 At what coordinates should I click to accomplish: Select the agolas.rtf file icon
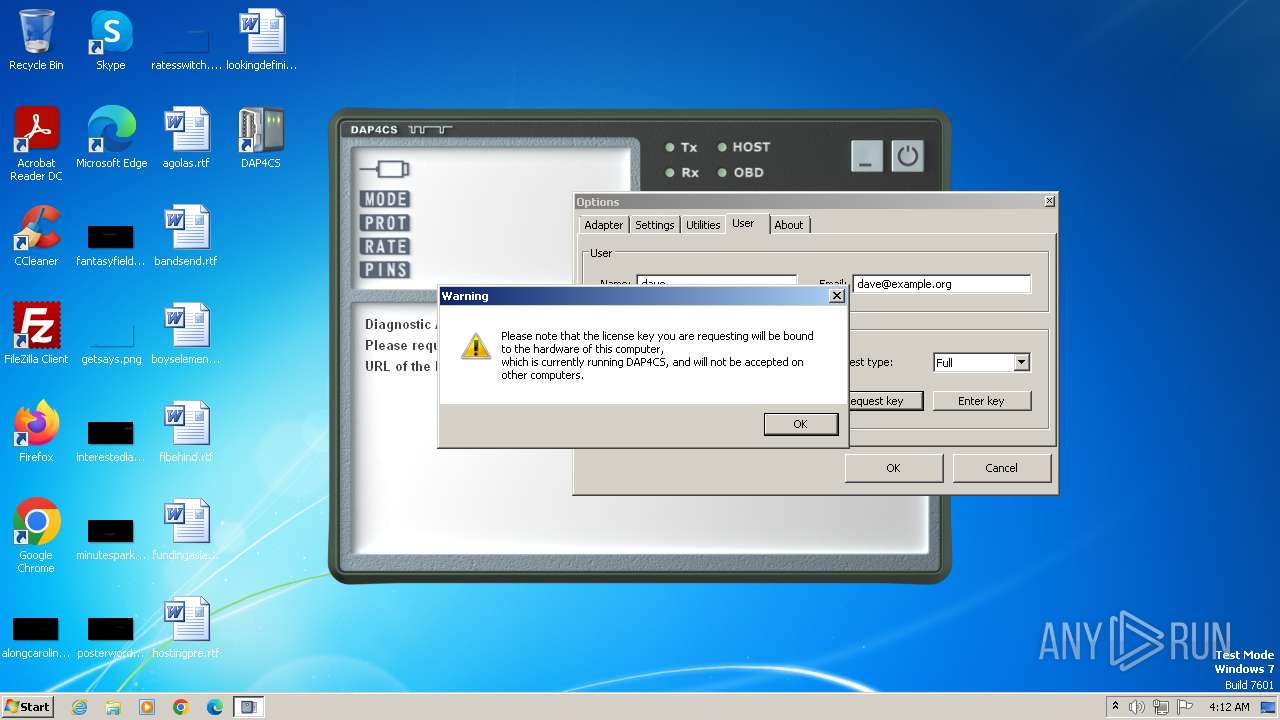186,138
